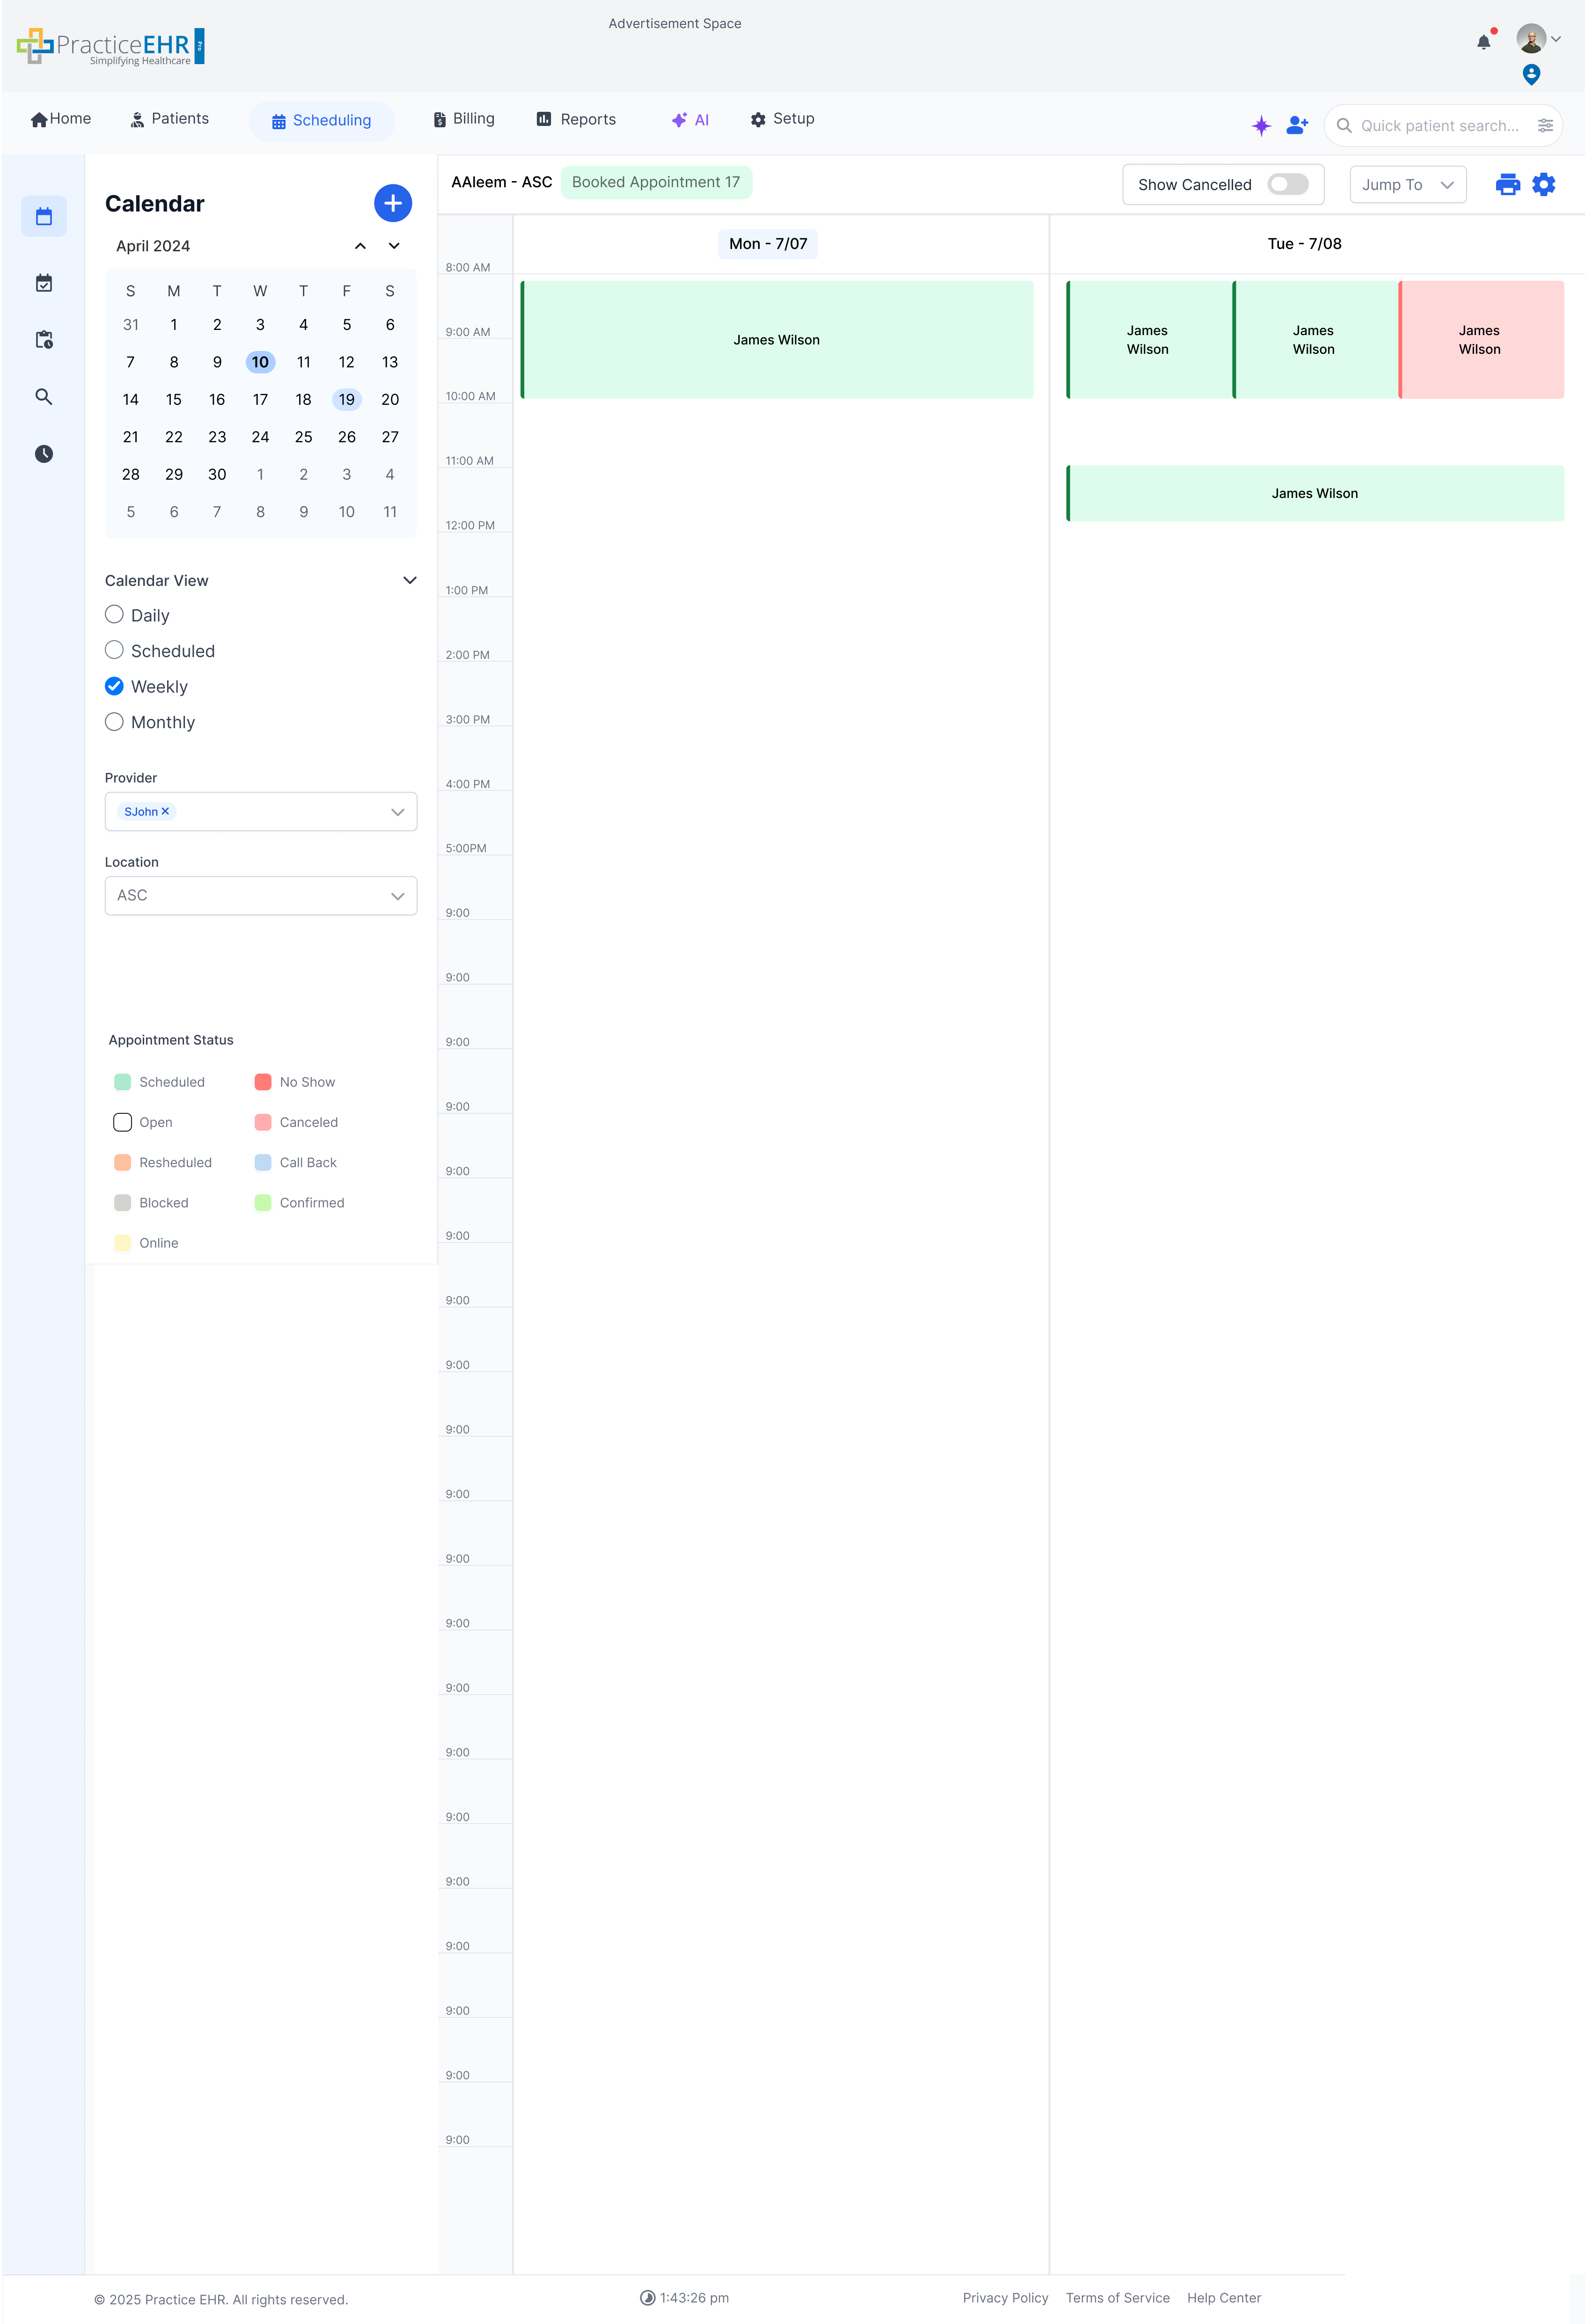This screenshot has width=1585, height=2324.
Task: Open the Billing menu
Action: 464,119
